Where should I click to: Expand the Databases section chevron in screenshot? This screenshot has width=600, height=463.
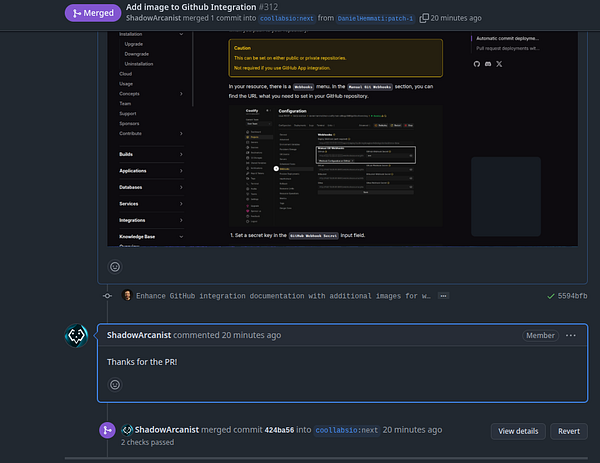[x=181, y=187]
